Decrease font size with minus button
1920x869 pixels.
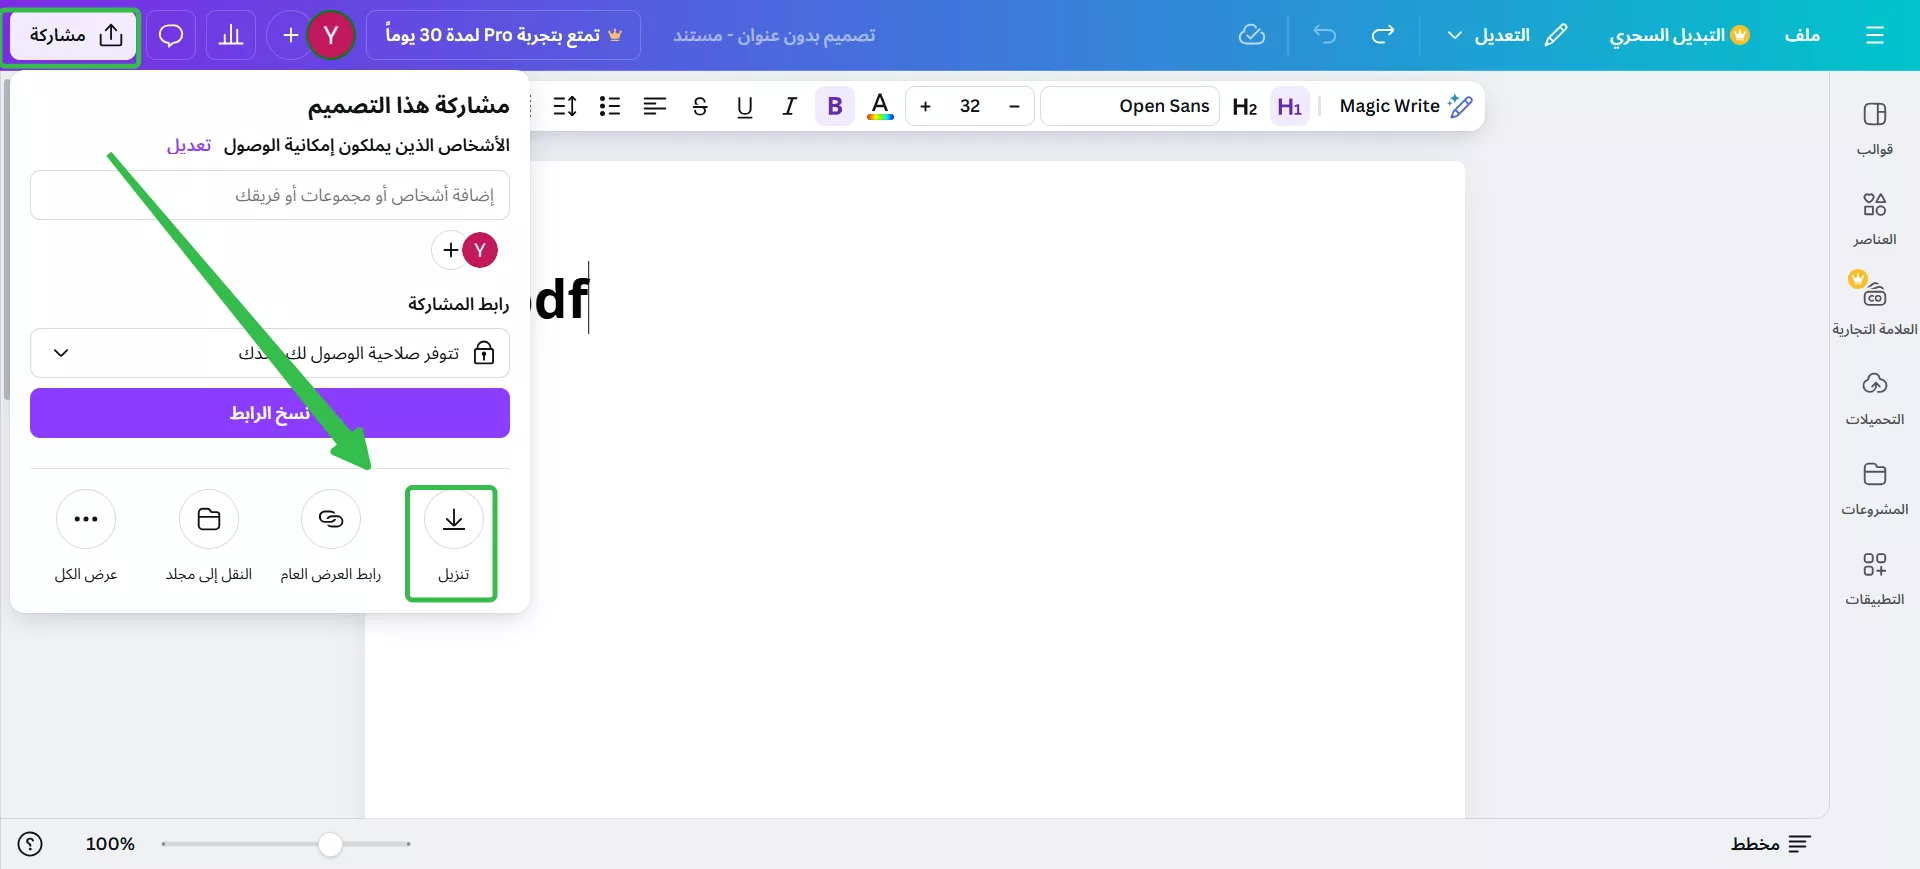[x=1014, y=106]
